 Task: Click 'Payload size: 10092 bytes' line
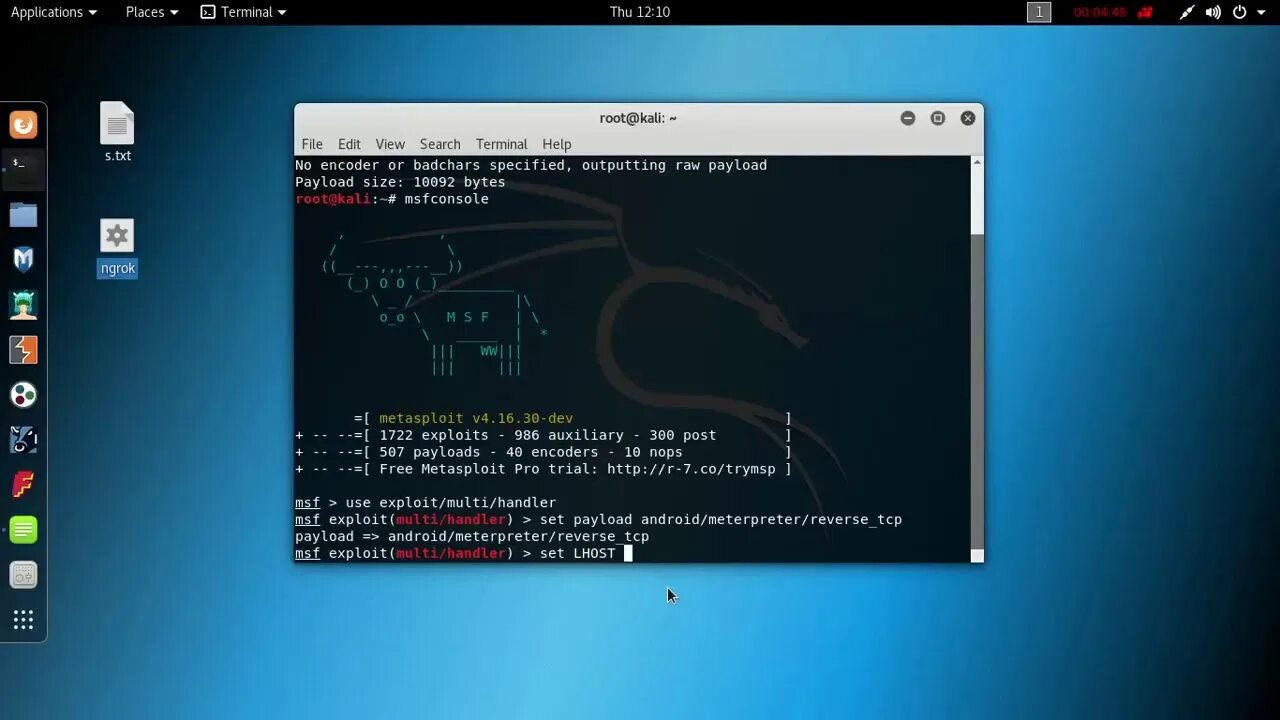[x=400, y=182]
